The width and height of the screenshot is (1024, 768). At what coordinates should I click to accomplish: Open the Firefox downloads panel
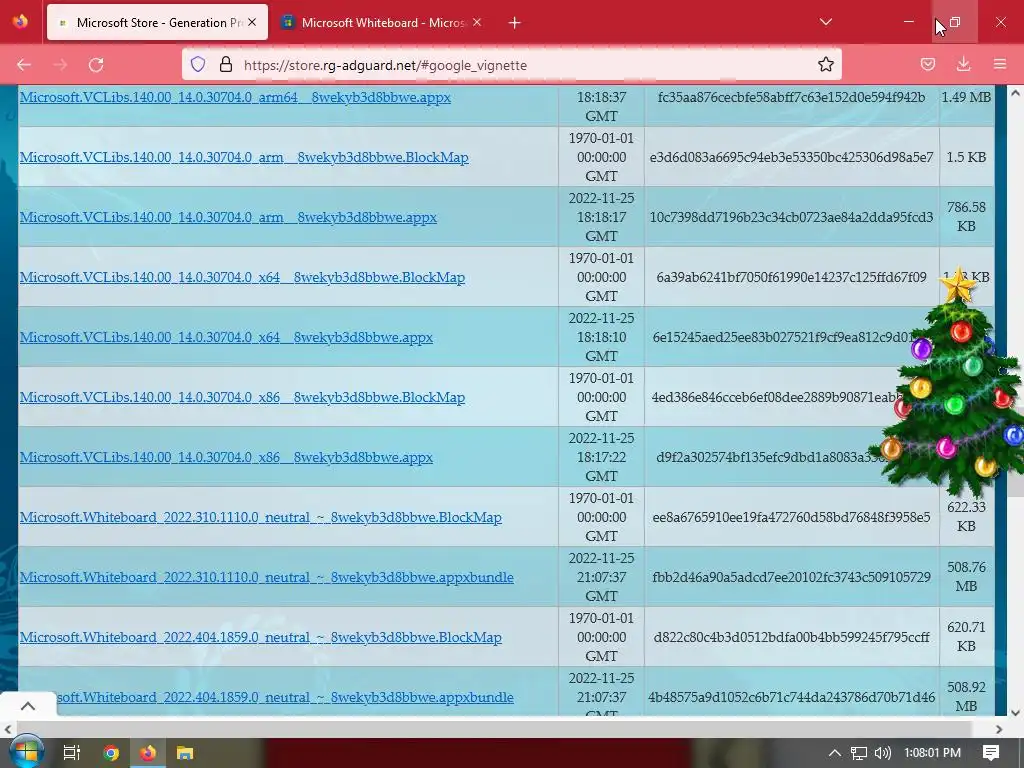963,64
